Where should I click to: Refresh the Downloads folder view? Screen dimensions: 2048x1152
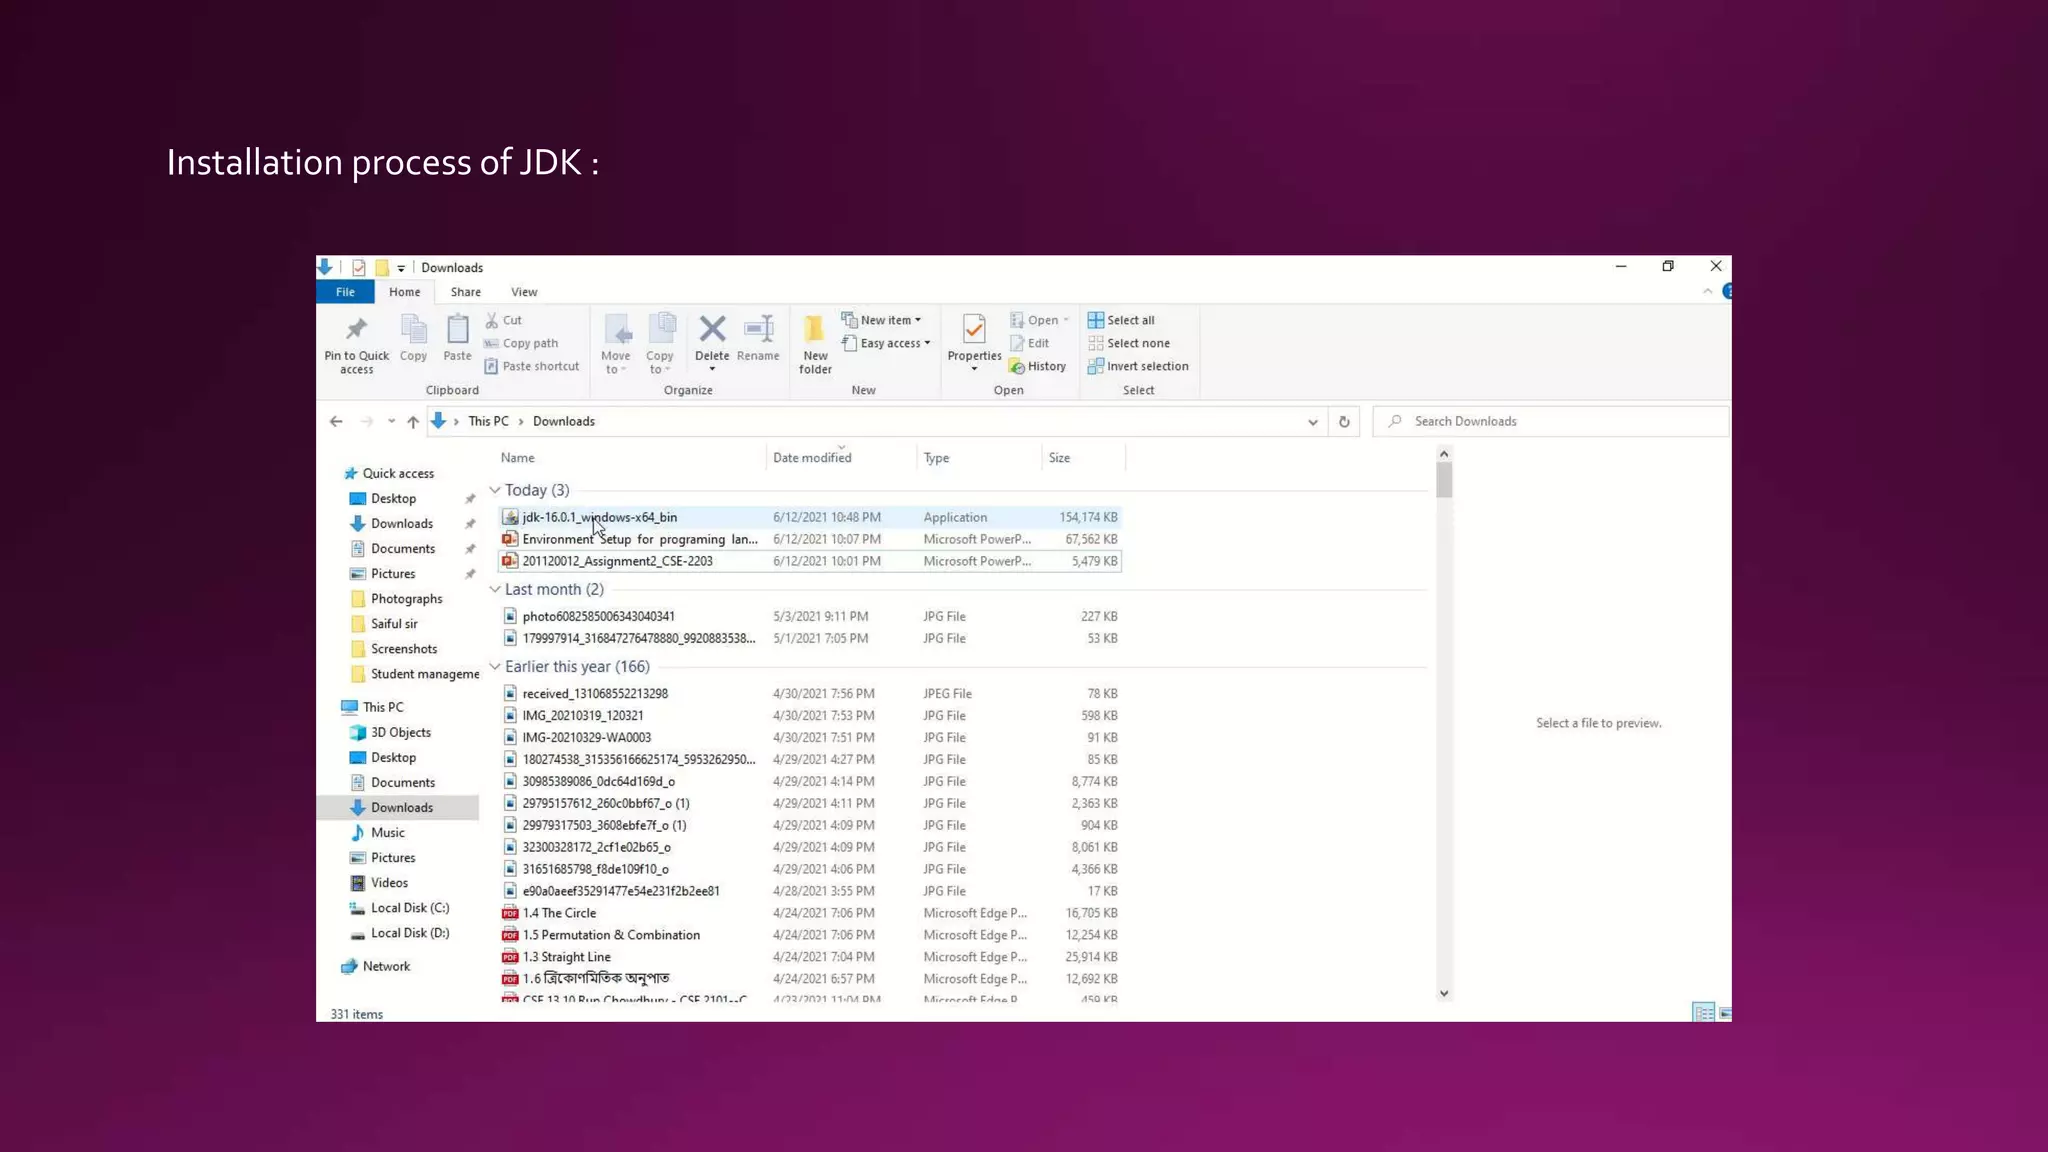point(1344,422)
